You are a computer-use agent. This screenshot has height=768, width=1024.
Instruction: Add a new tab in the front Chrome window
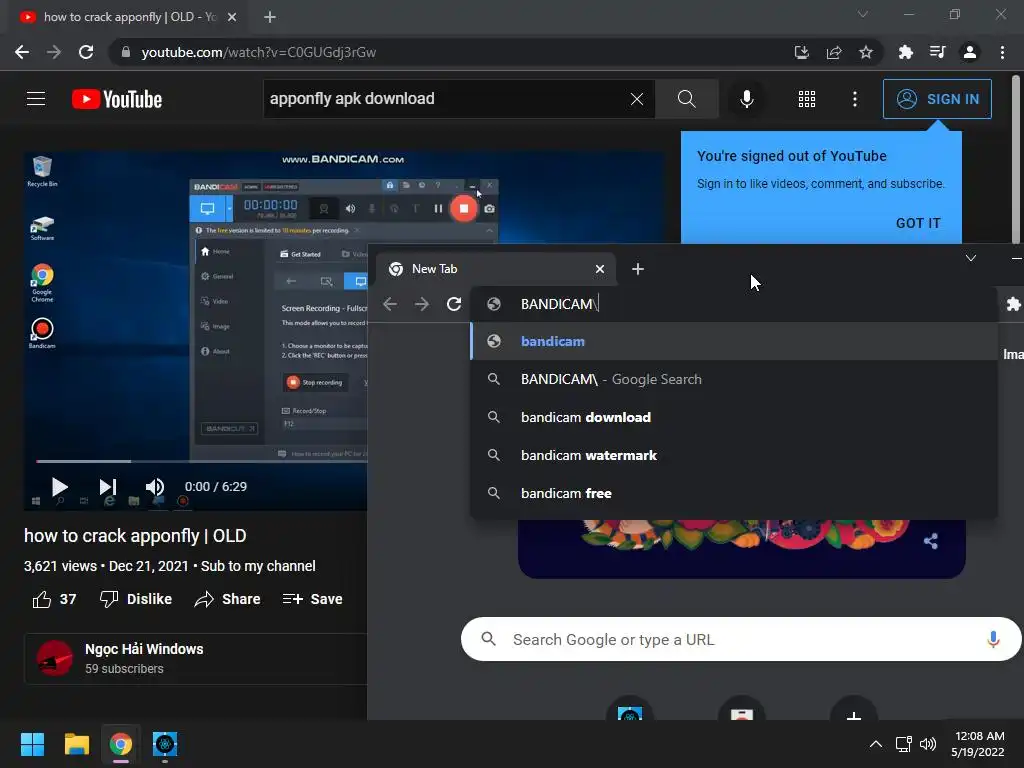tap(638, 269)
